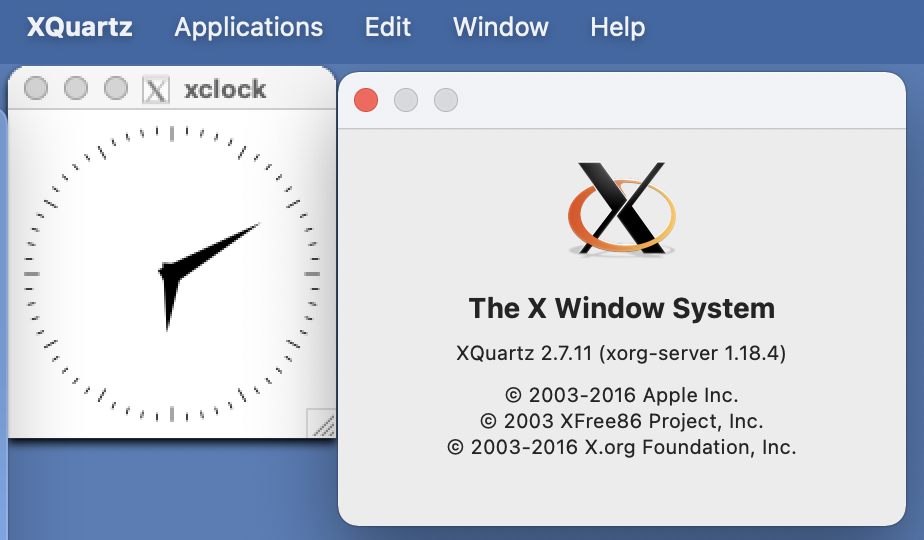924x540 pixels.
Task: Click "The X Window System" heading
Action: [622, 308]
